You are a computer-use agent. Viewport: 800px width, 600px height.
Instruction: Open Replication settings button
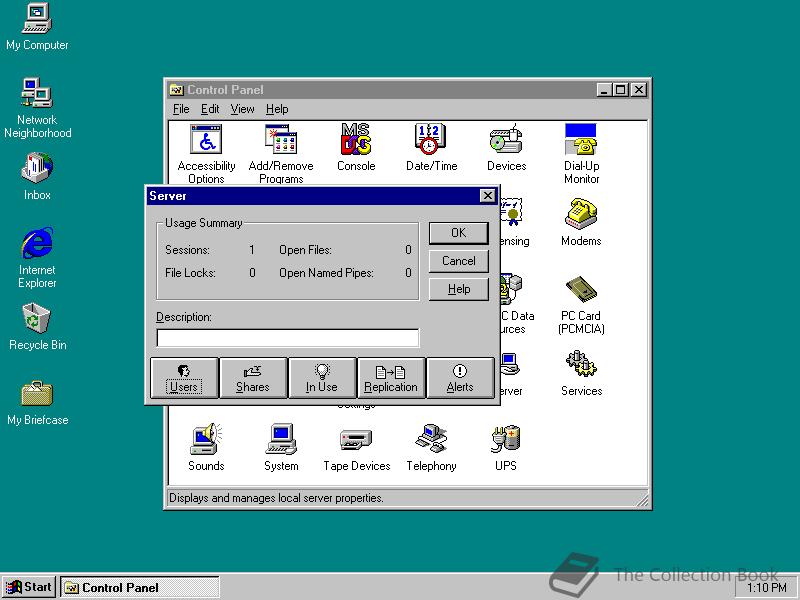(391, 378)
